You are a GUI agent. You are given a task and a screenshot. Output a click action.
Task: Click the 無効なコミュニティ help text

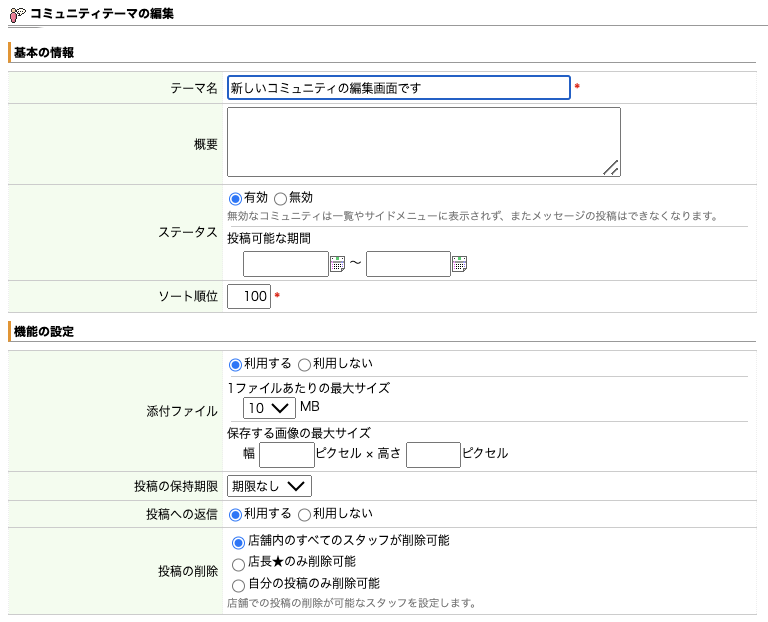pyautogui.click(x=473, y=216)
